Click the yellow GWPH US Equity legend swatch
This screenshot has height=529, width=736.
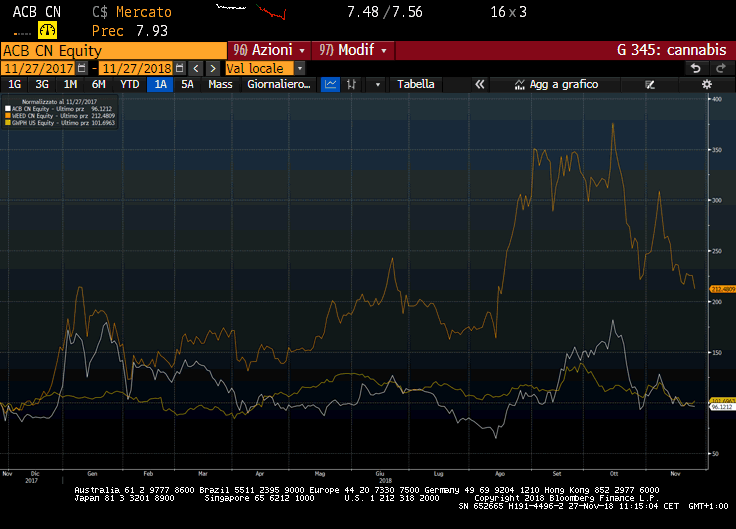point(8,123)
